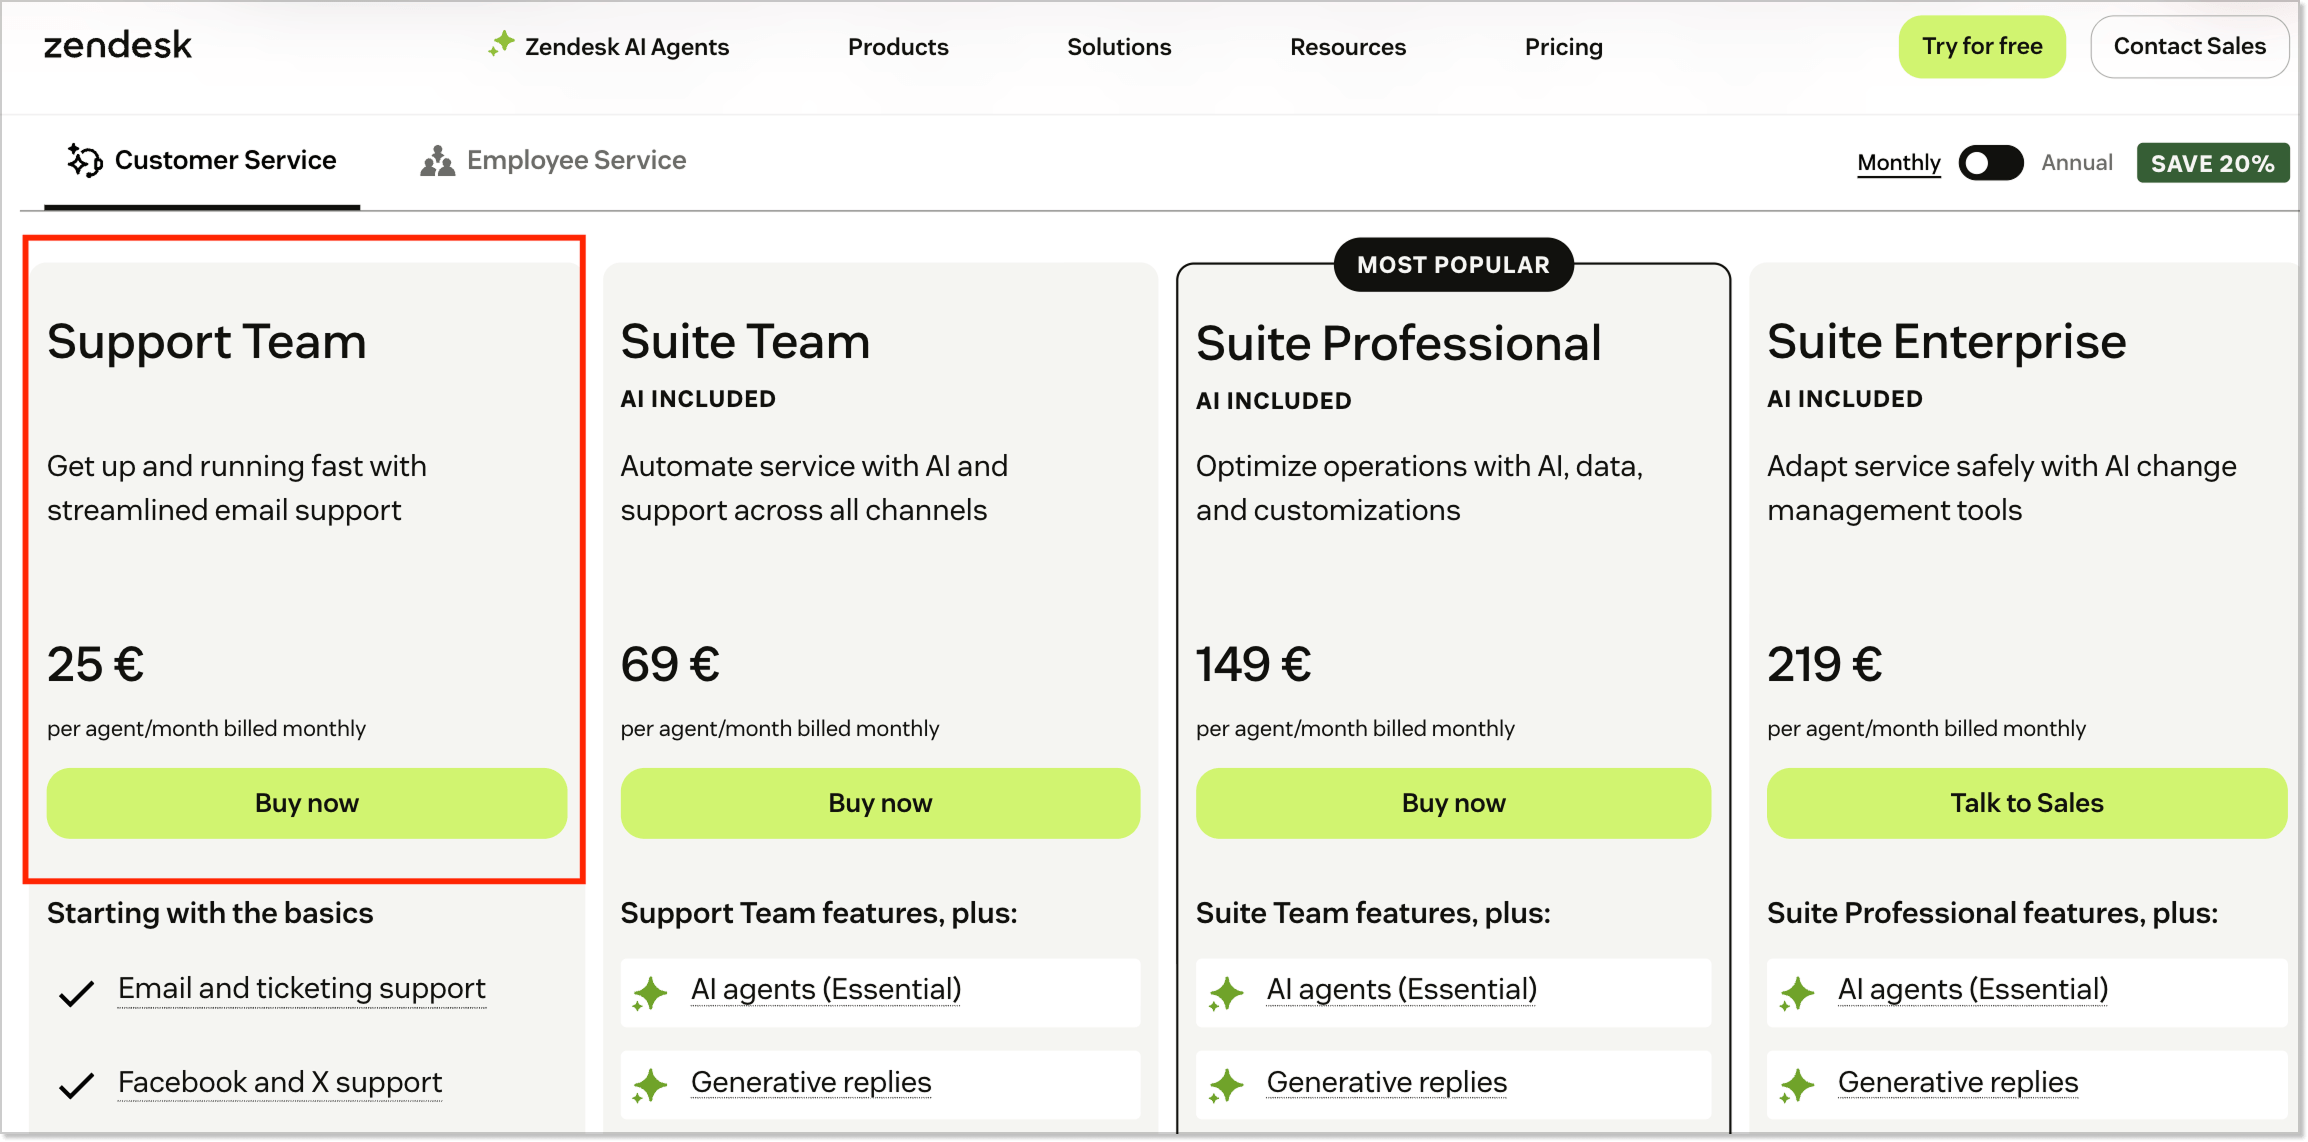Click the AI sparkle icon by Suite Team's AI agents
The width and height of the screenshot is (2308, 1142).
[650, 992]
